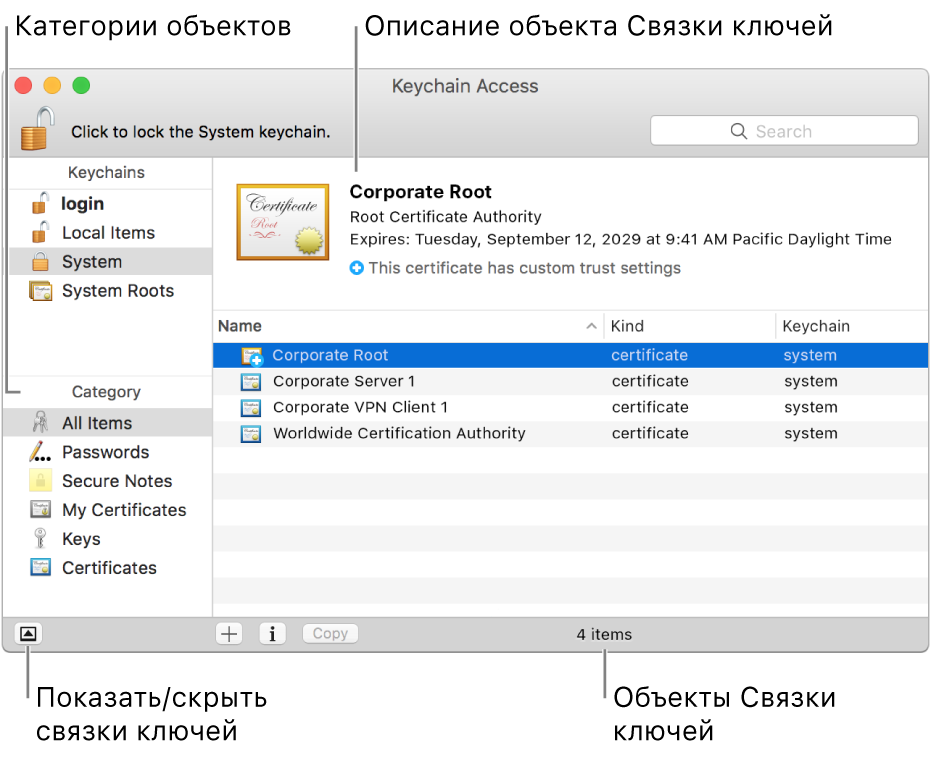Click the padlock icon to lock System keychain
The image size is (931, 758).
37,128
